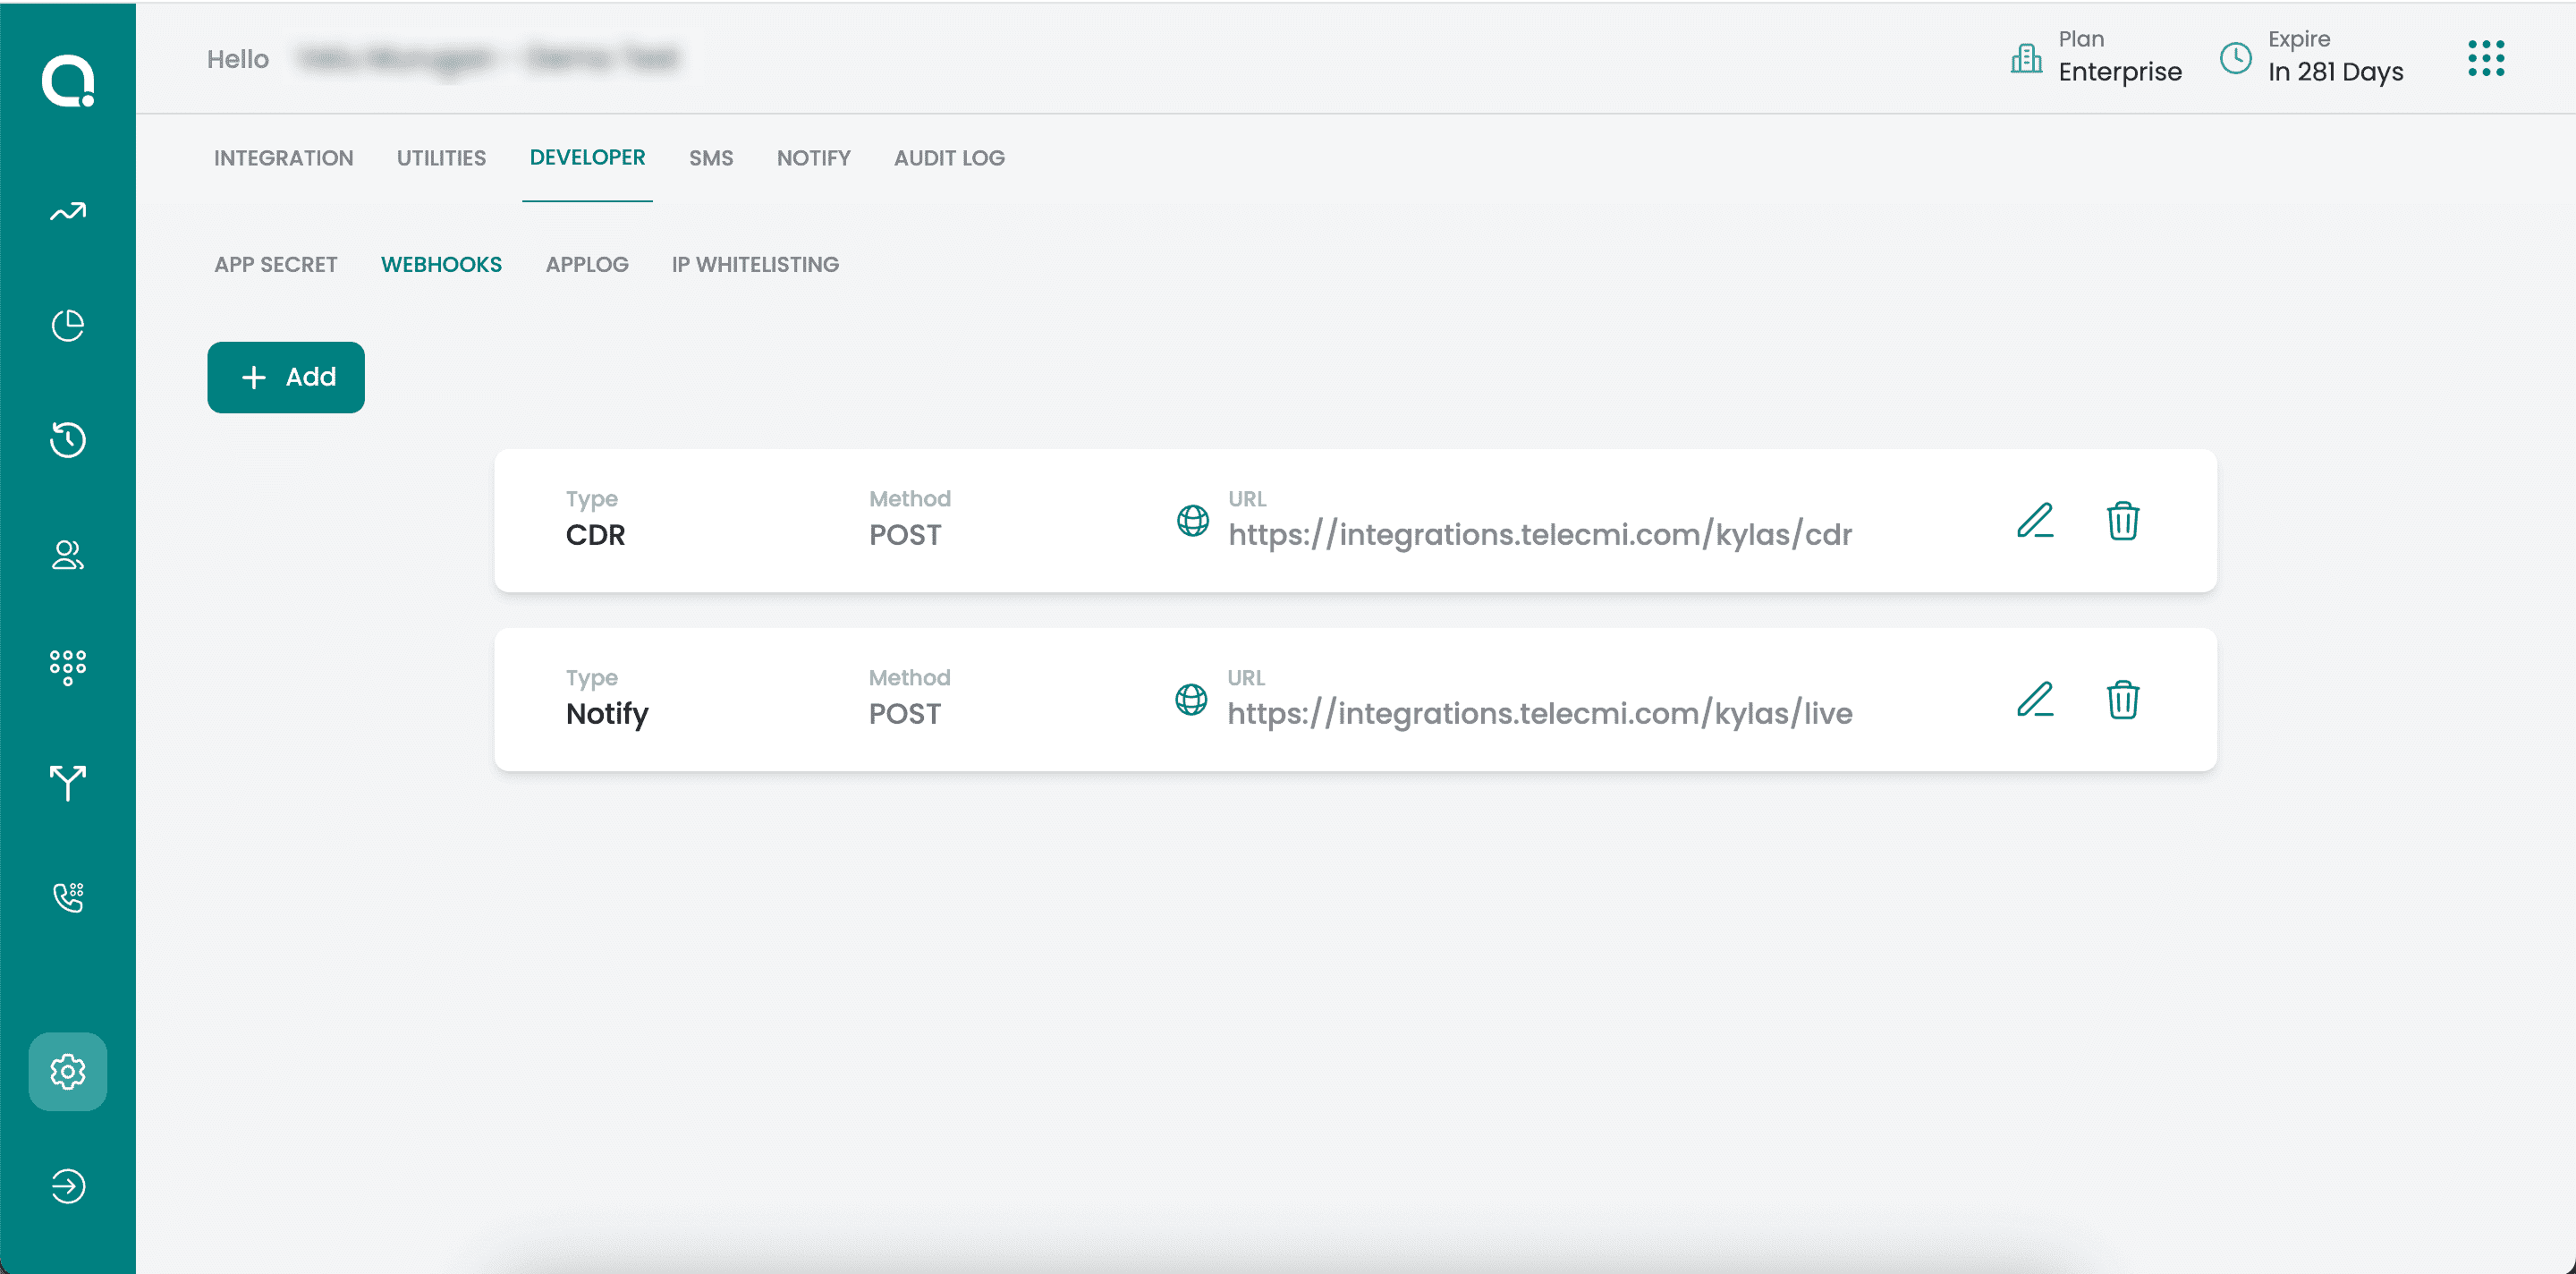This screenshot has height=1274, width=2576.
Task: Open the dialpad sidebar icon
Action: (x=68, y=667)
